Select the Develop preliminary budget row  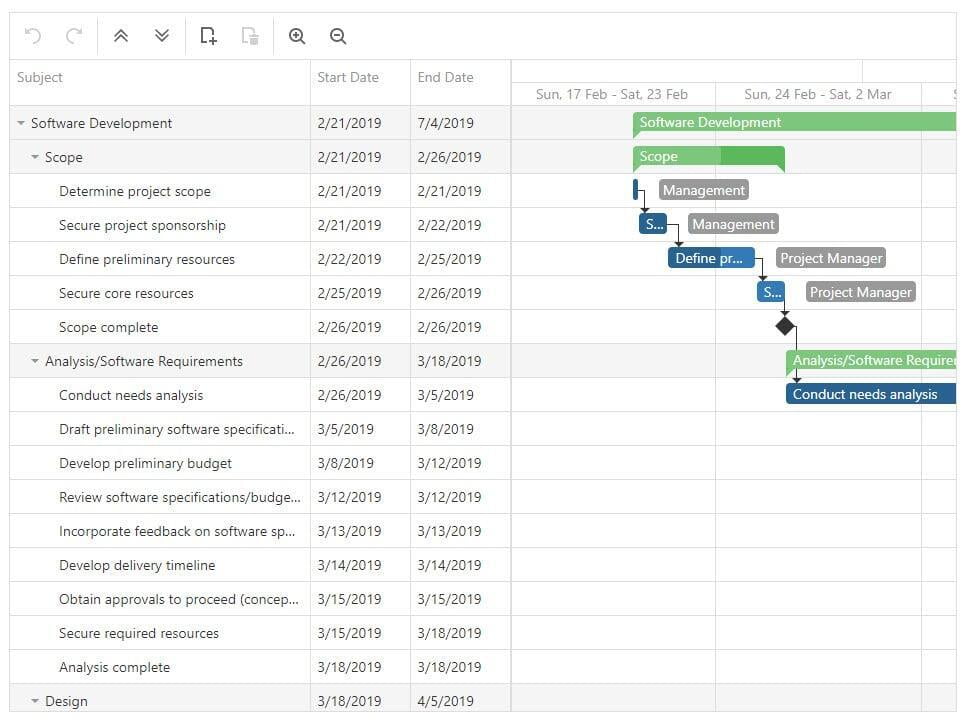click(x=145, y=464)
